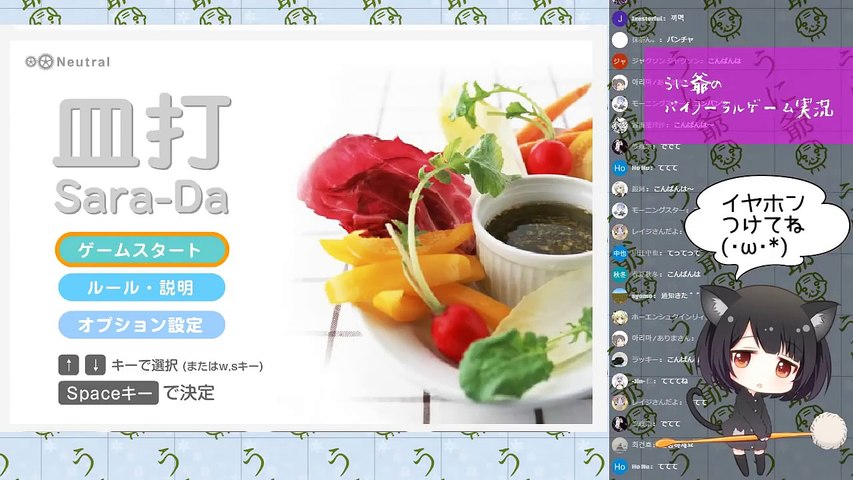Screen dimensions: 853x480
Task: Click the avatar beside ラッキー comment
Action: [620, 360]
